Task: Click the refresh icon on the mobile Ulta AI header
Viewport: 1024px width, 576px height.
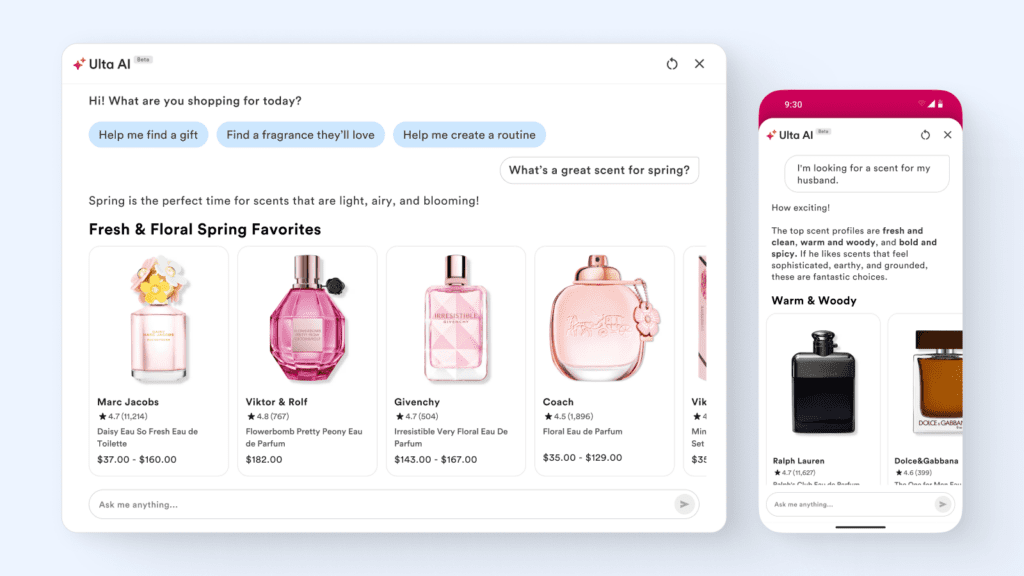Action: pyautogui.click(x=924, y=135)
